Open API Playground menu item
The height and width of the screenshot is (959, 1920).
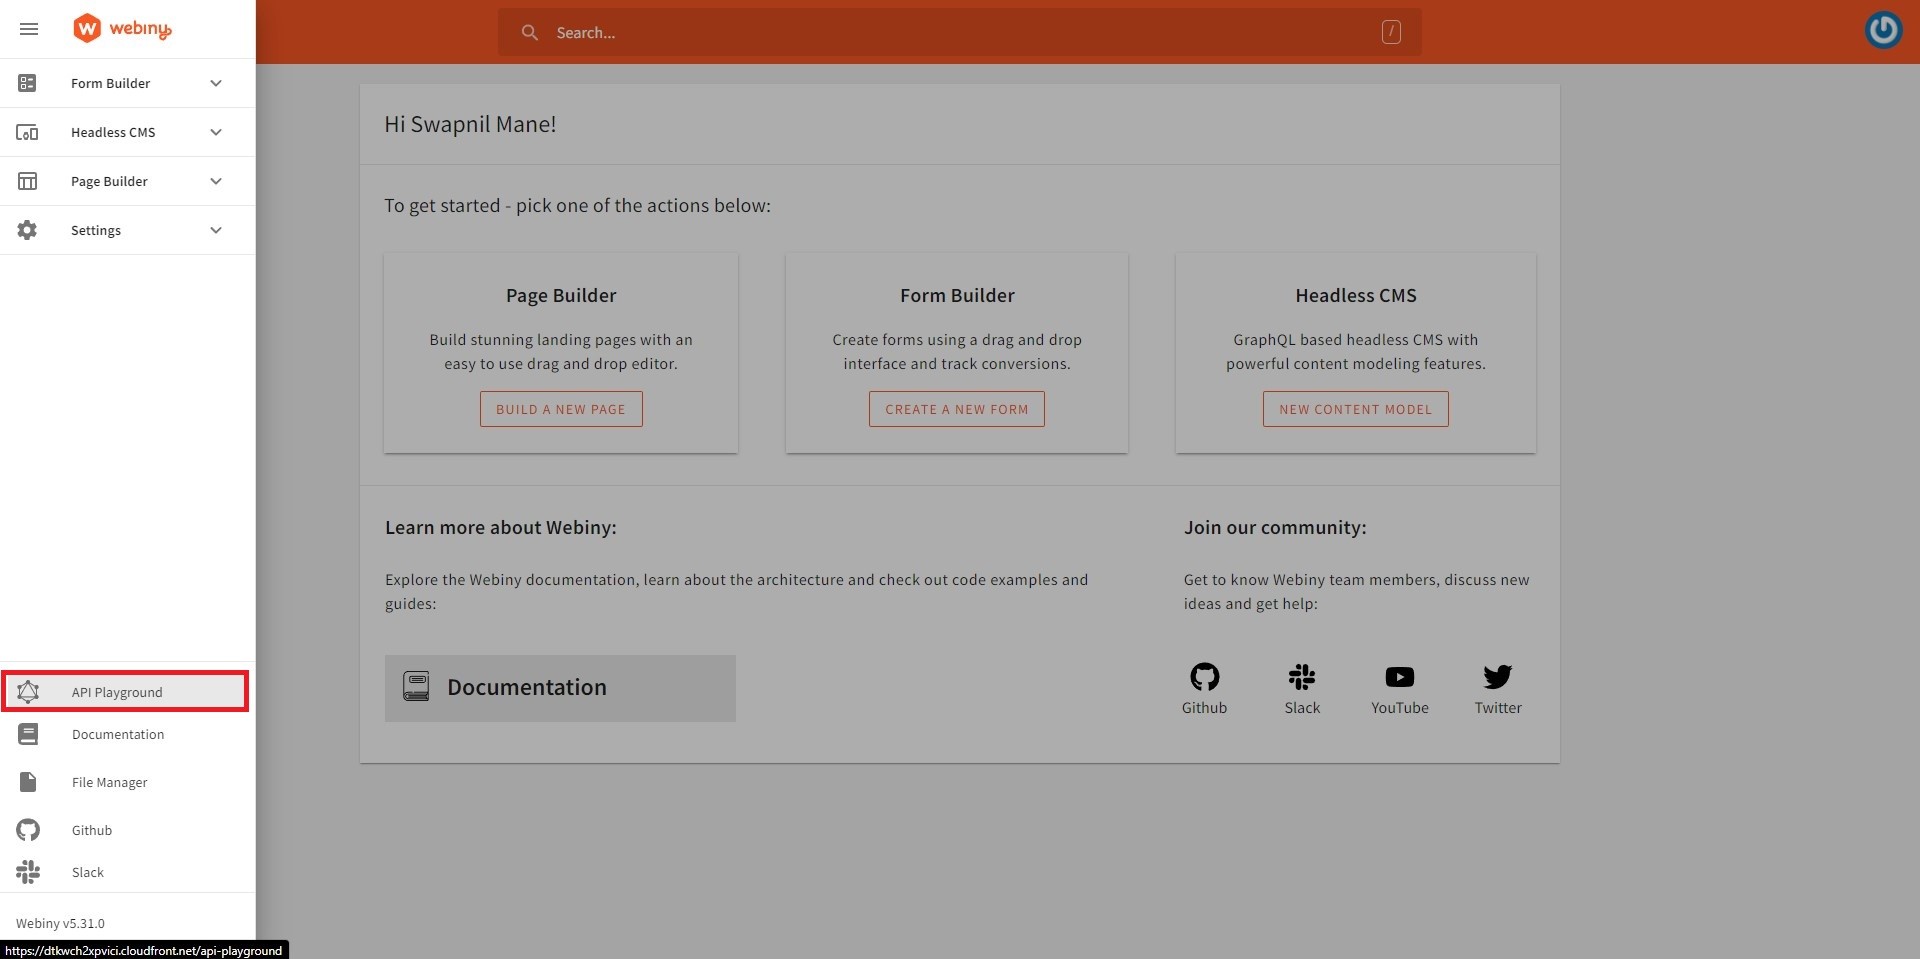pos(125,692)
